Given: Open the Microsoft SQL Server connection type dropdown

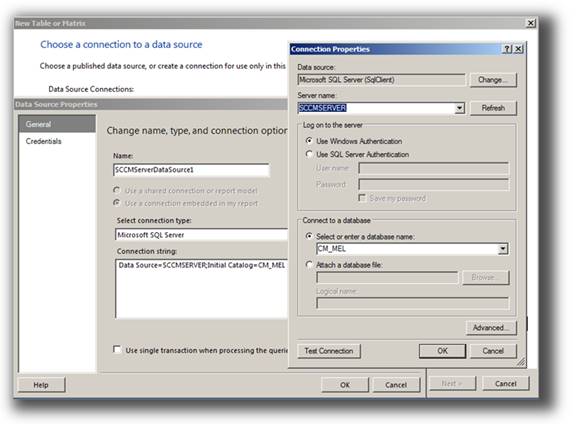Looking at the screenshot, I should 201,235.
